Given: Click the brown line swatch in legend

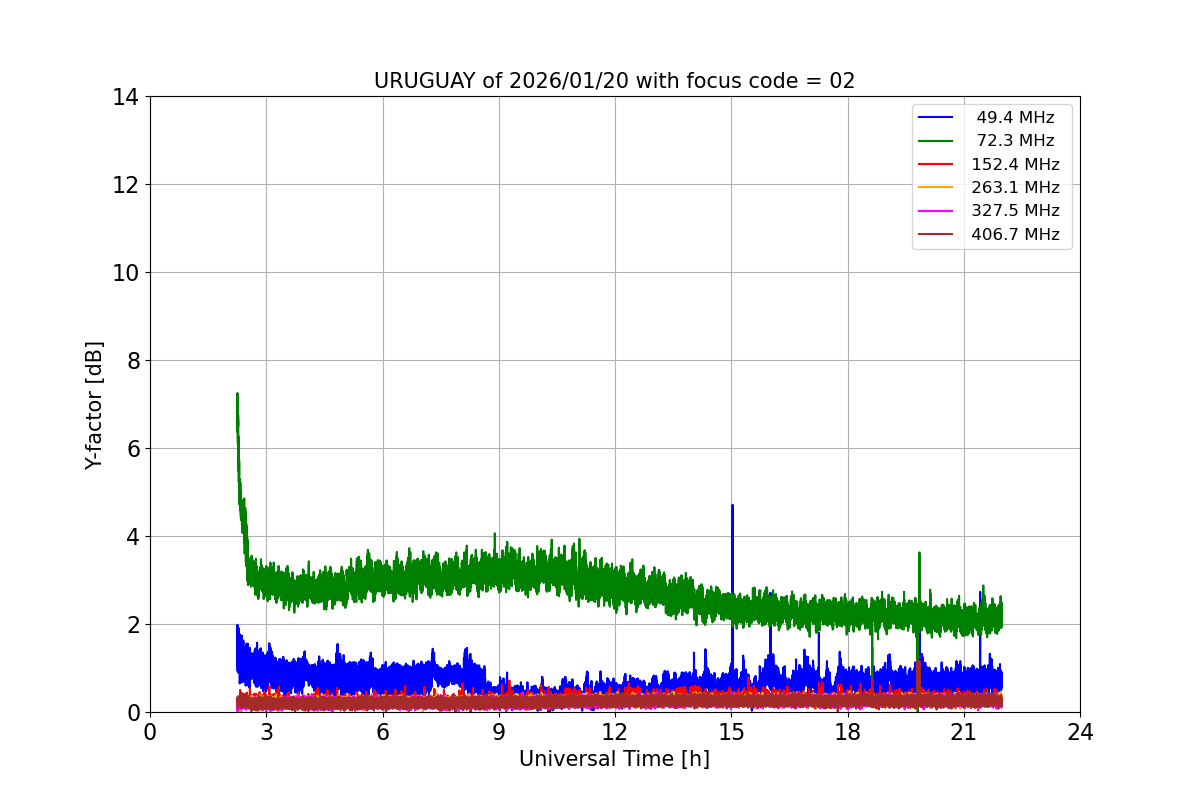Looking at the screenshot, I should 936,235.
